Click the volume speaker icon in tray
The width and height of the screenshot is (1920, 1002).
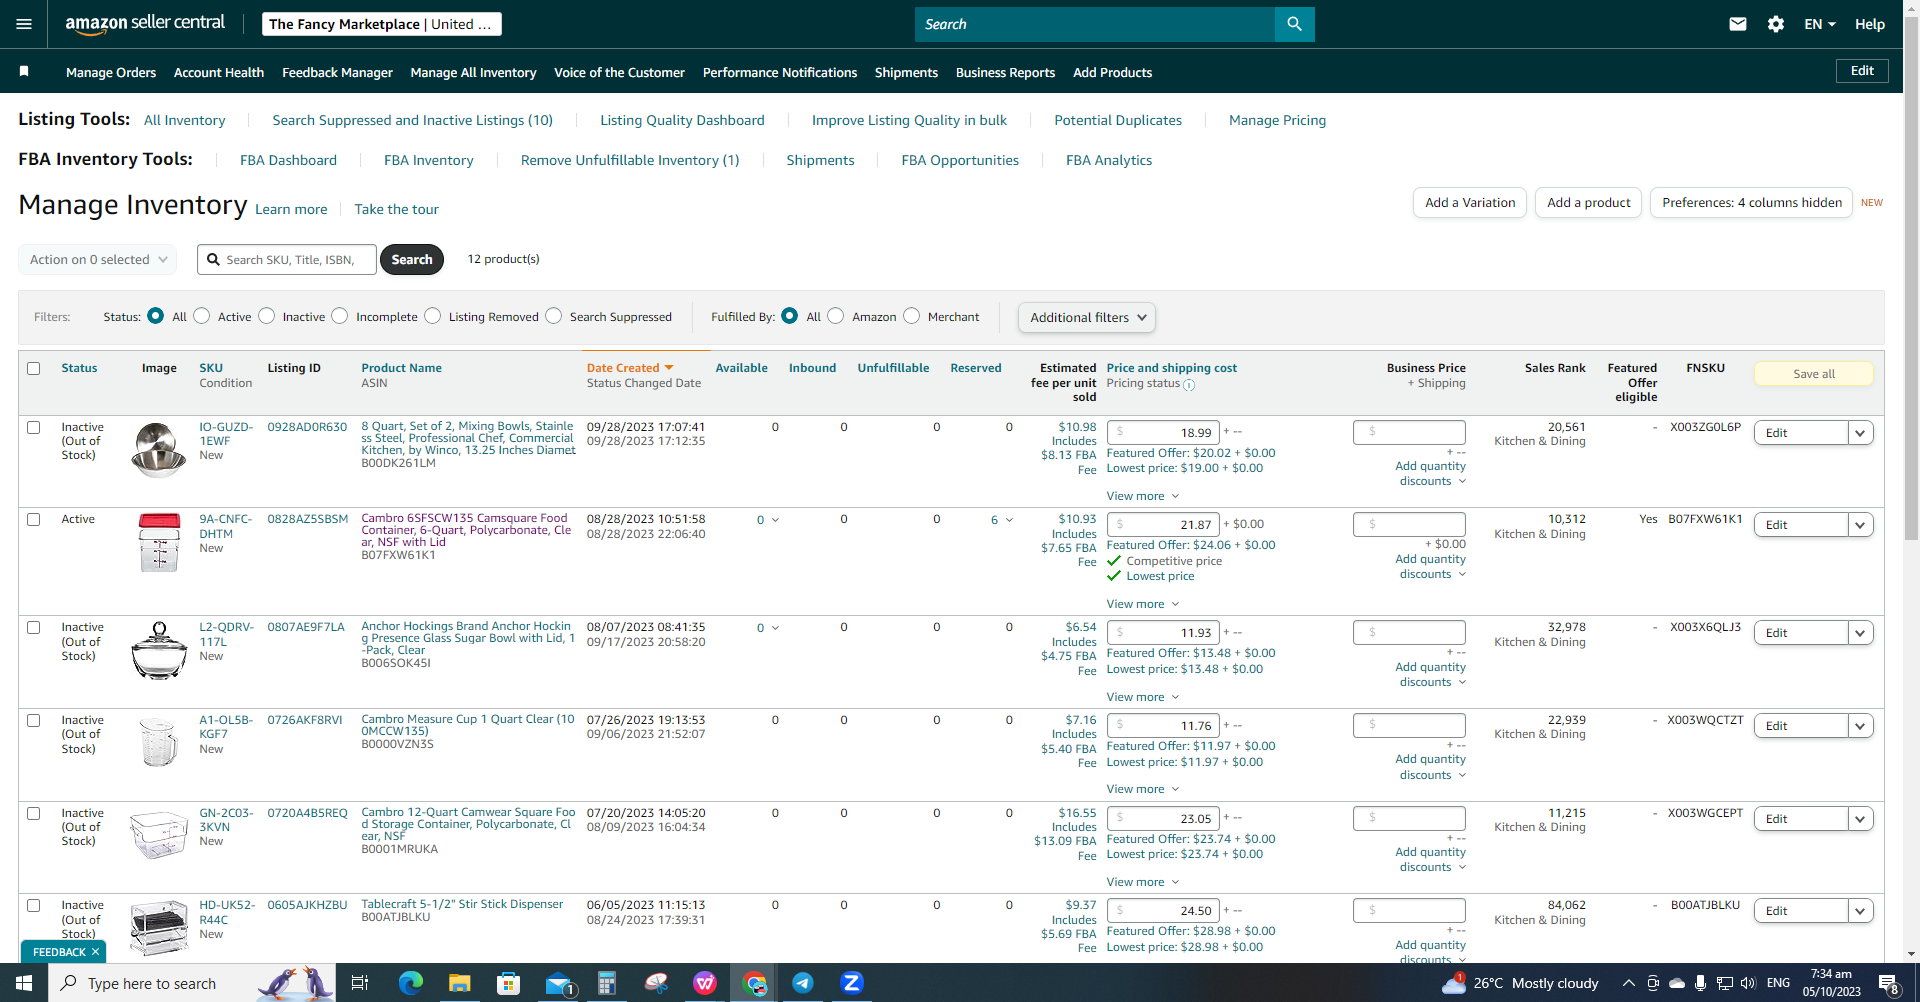(1748, 983)
